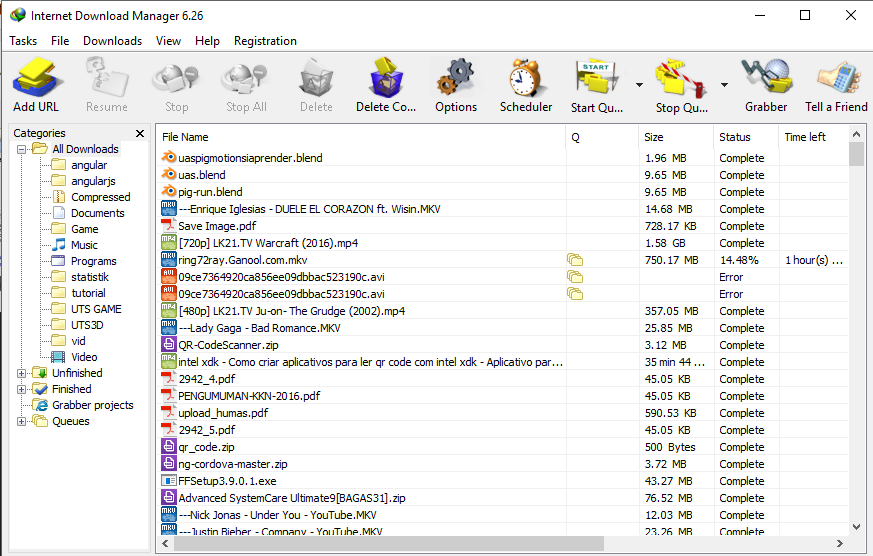Sort by File Name column header
873x556 pixels.
(361, 137)
